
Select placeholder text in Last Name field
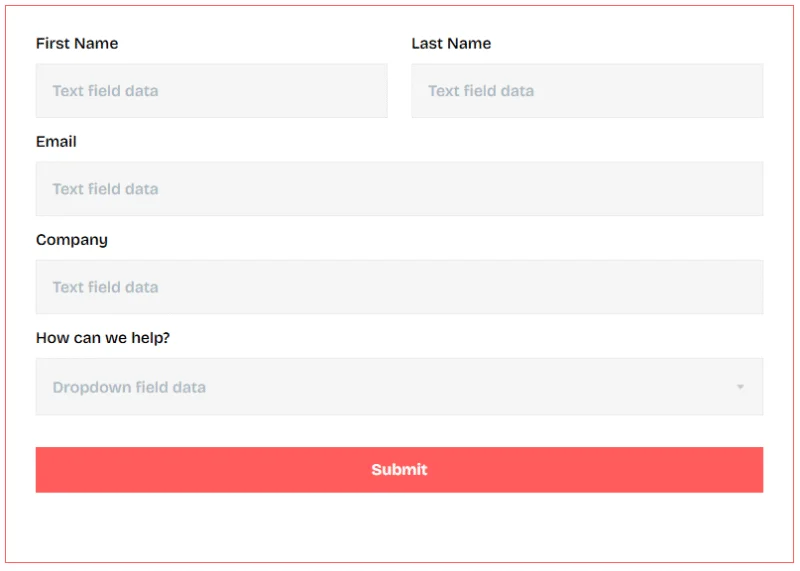coord(481,91)
